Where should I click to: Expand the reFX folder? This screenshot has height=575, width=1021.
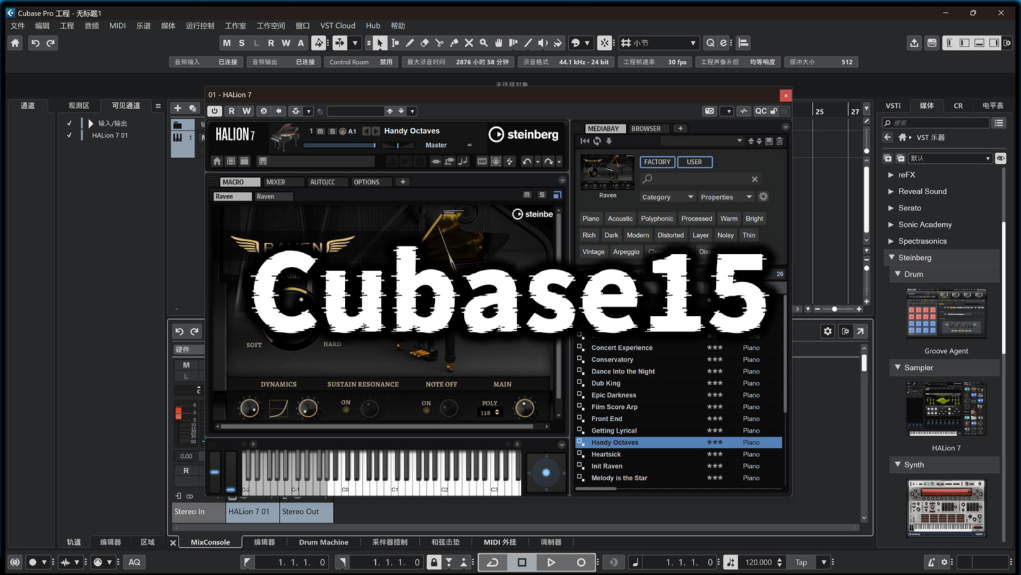point(891,175)
